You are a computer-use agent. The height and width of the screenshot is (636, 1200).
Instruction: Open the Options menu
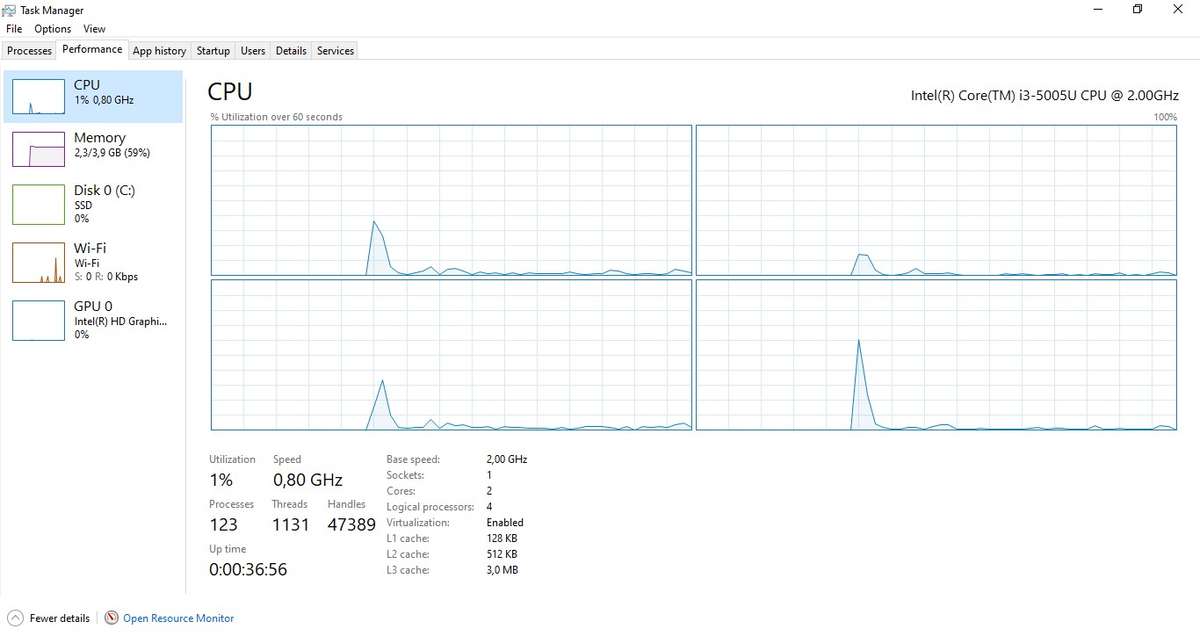pyautogui.click(x=53, y=29)
